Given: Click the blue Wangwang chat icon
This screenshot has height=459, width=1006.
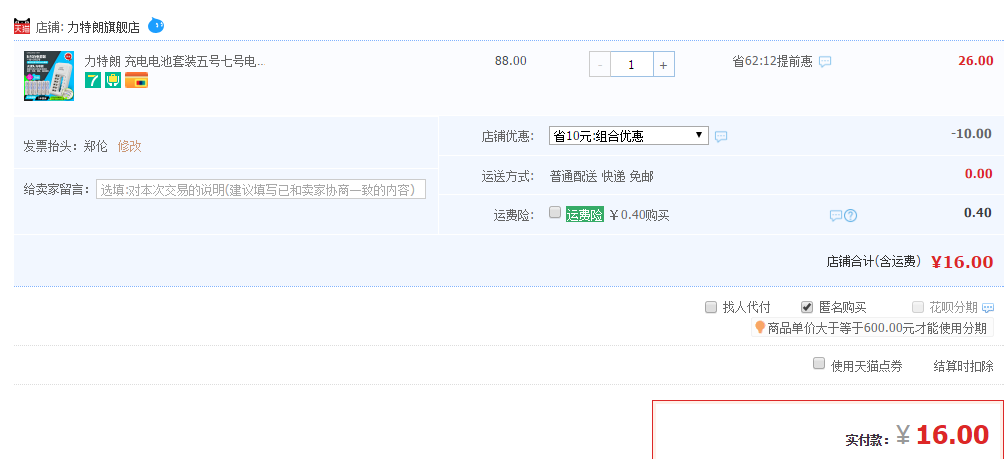Looking at the screenshot, I should [155, 25].
